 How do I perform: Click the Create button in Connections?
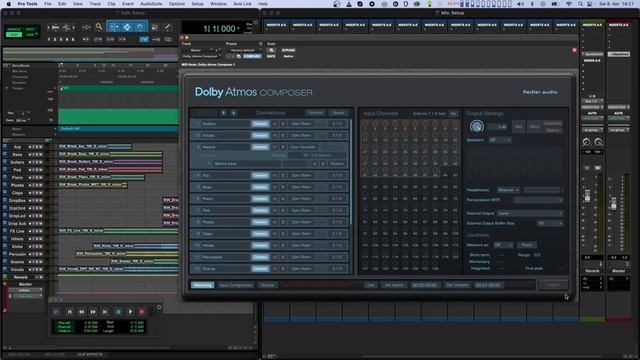pos(338,113)
